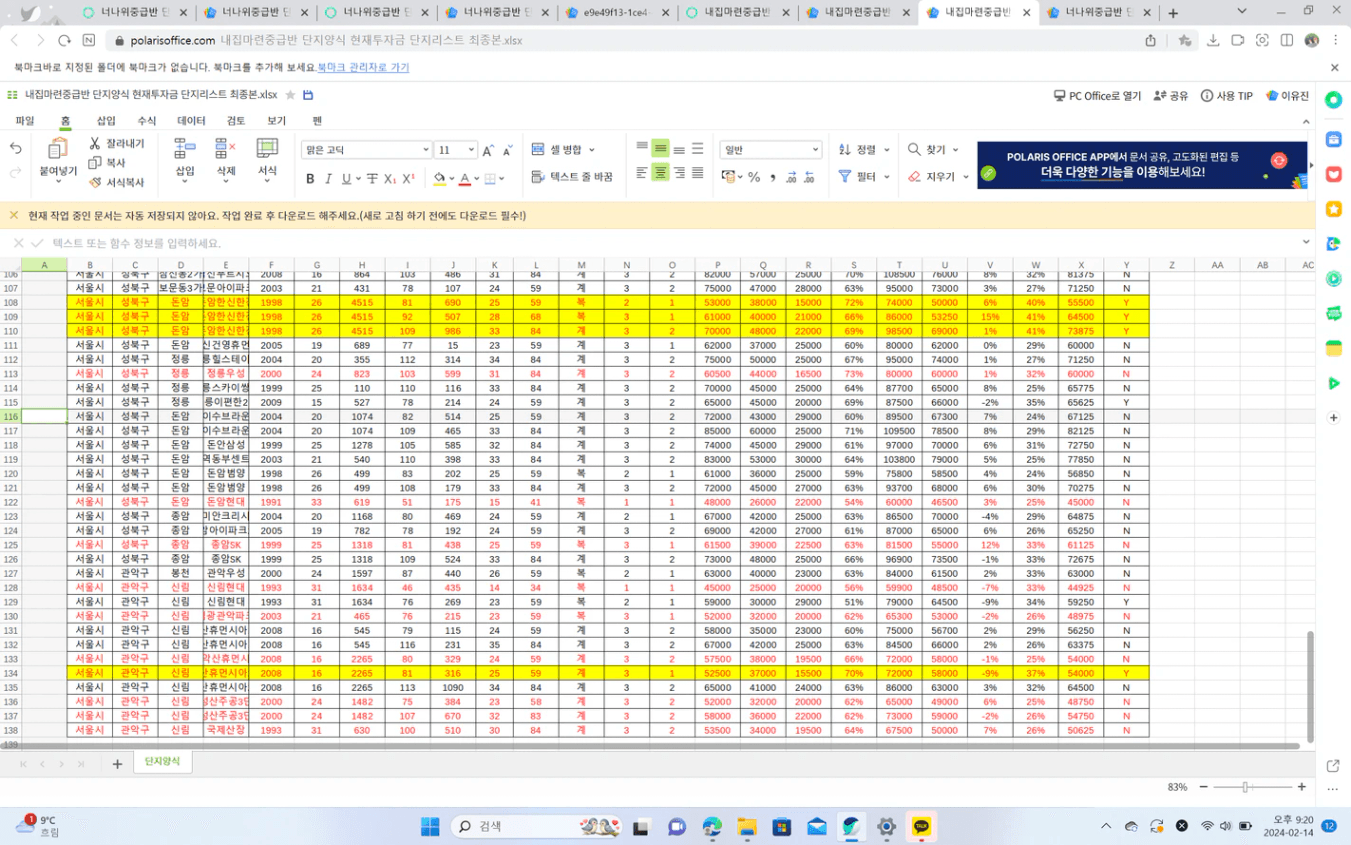Toggle center horizontal alignment
This screenshot has width=1351, height=845.
point(660,173)
